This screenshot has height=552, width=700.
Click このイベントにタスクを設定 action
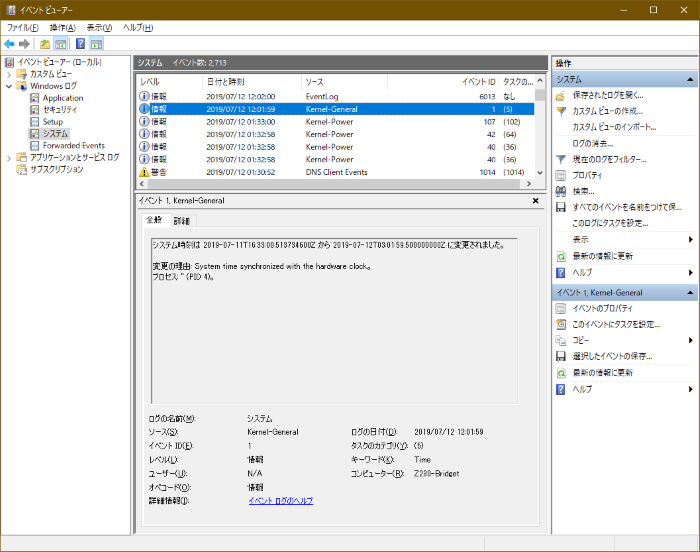(616, 325)
